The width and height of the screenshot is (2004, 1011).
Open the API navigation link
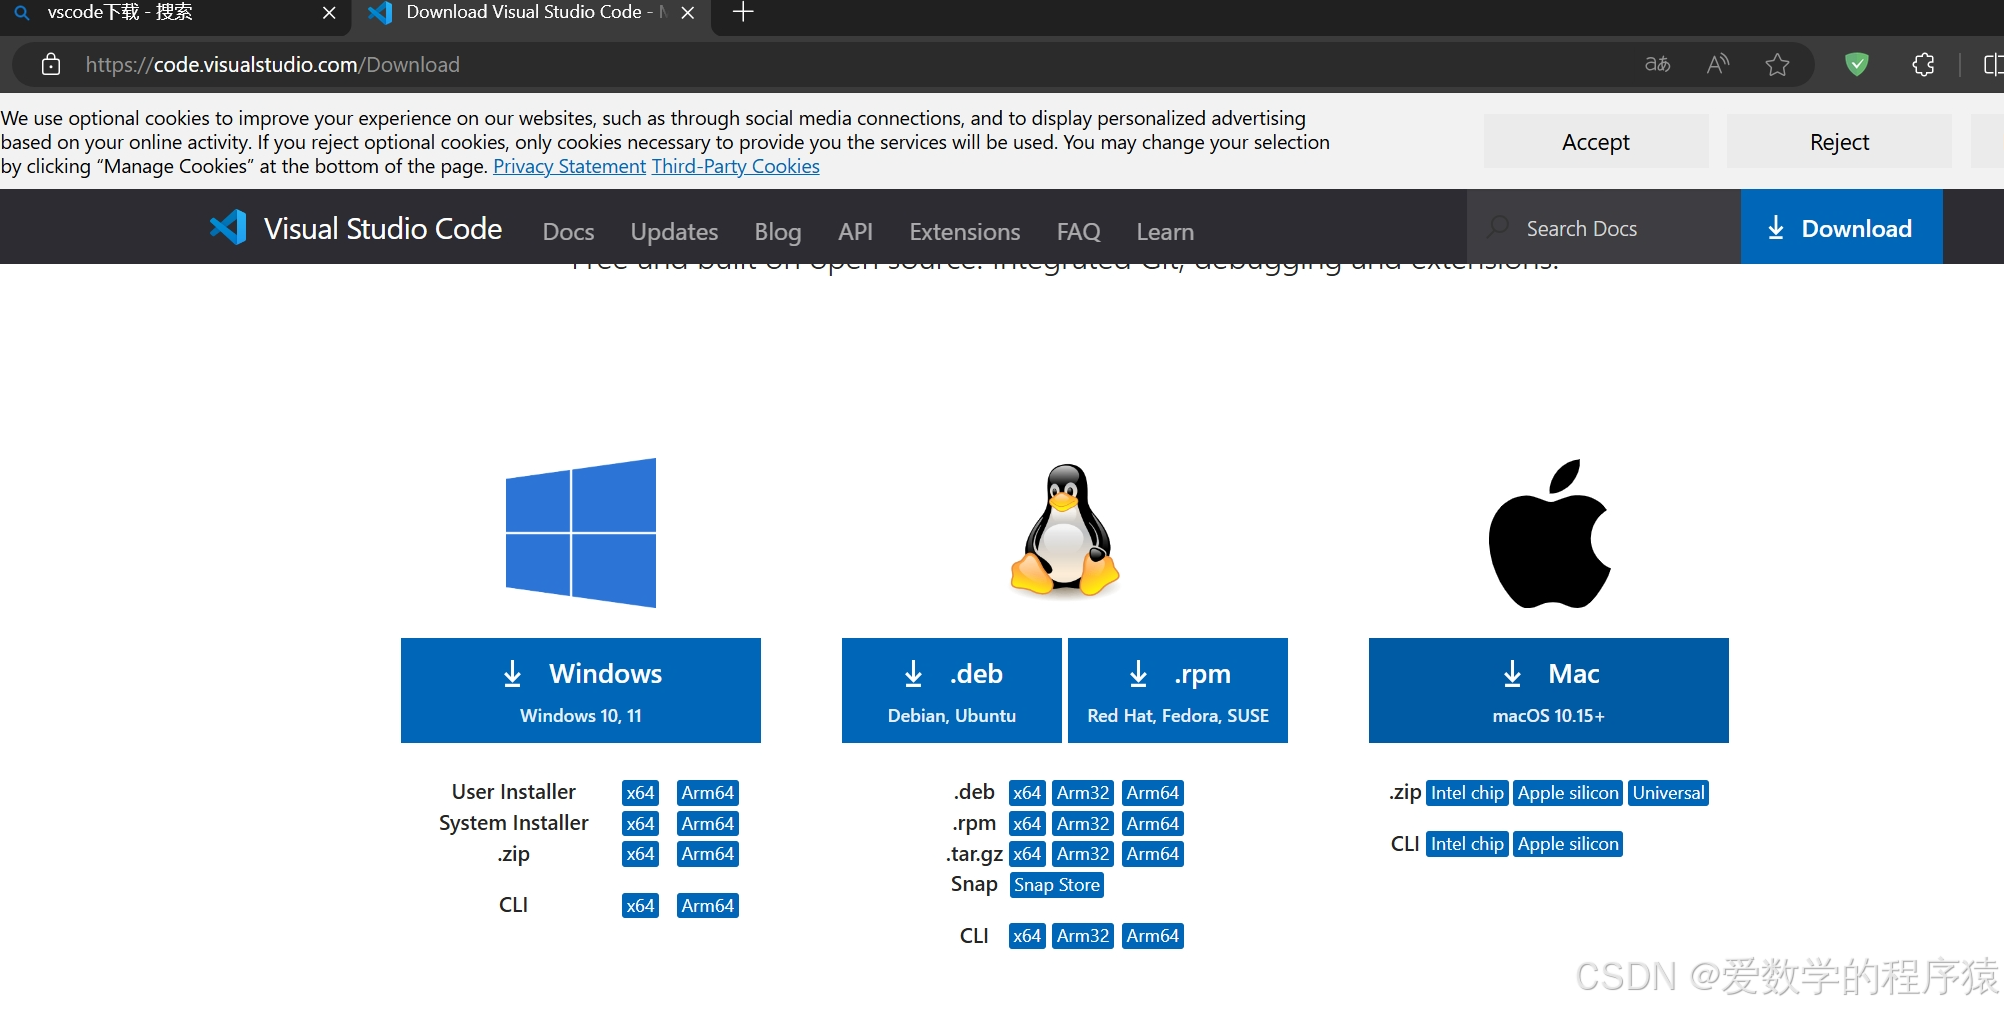click(855, 232)
